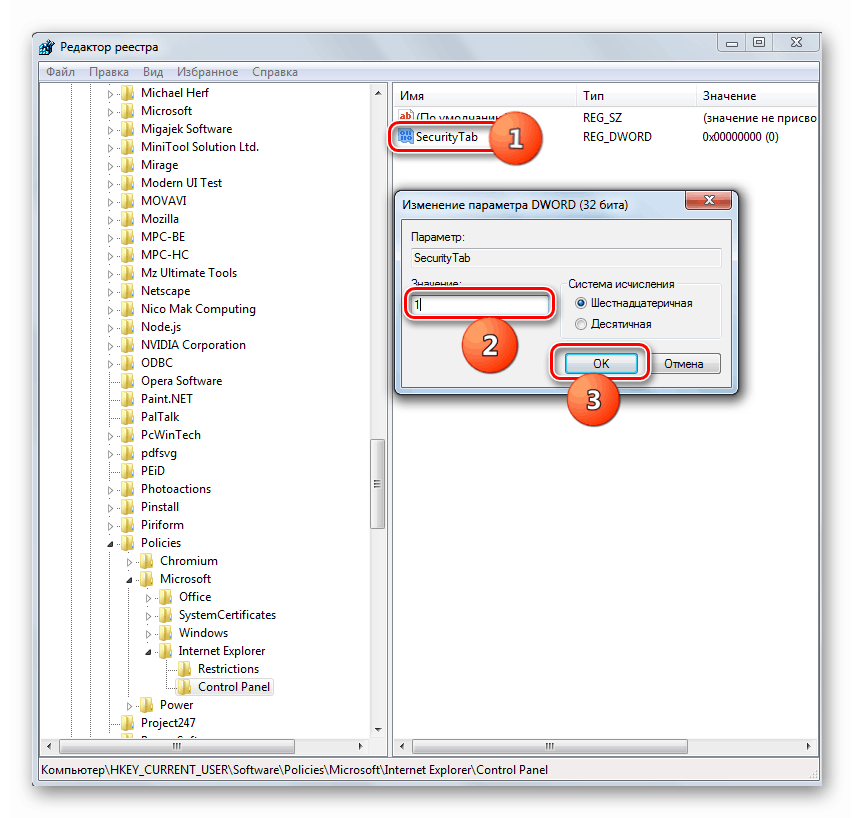Select the SystemCertificates folder icon
Screen dimensions: 854x818
pos(166,615)
